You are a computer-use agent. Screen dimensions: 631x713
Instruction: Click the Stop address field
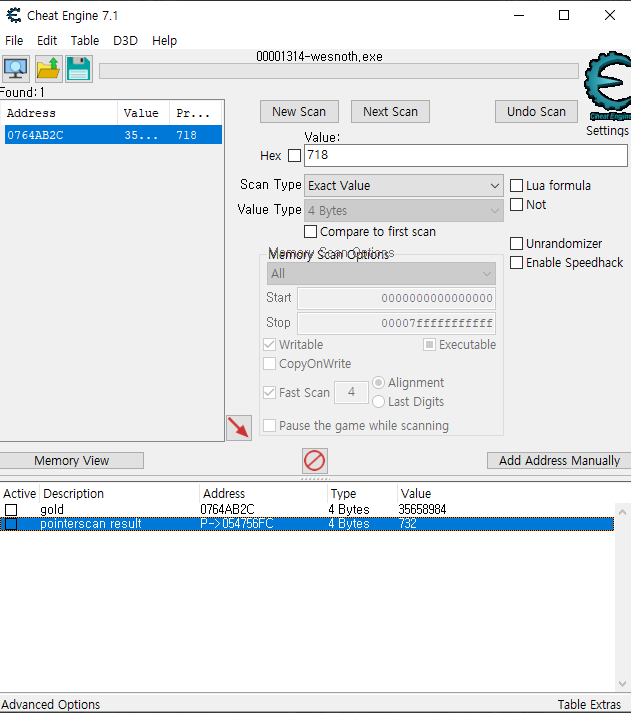396,323
